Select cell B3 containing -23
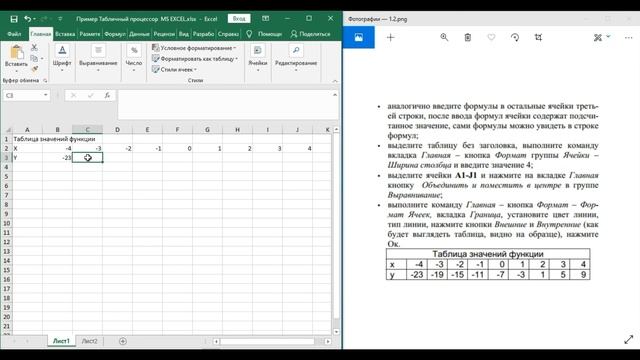 pos(58,158)
